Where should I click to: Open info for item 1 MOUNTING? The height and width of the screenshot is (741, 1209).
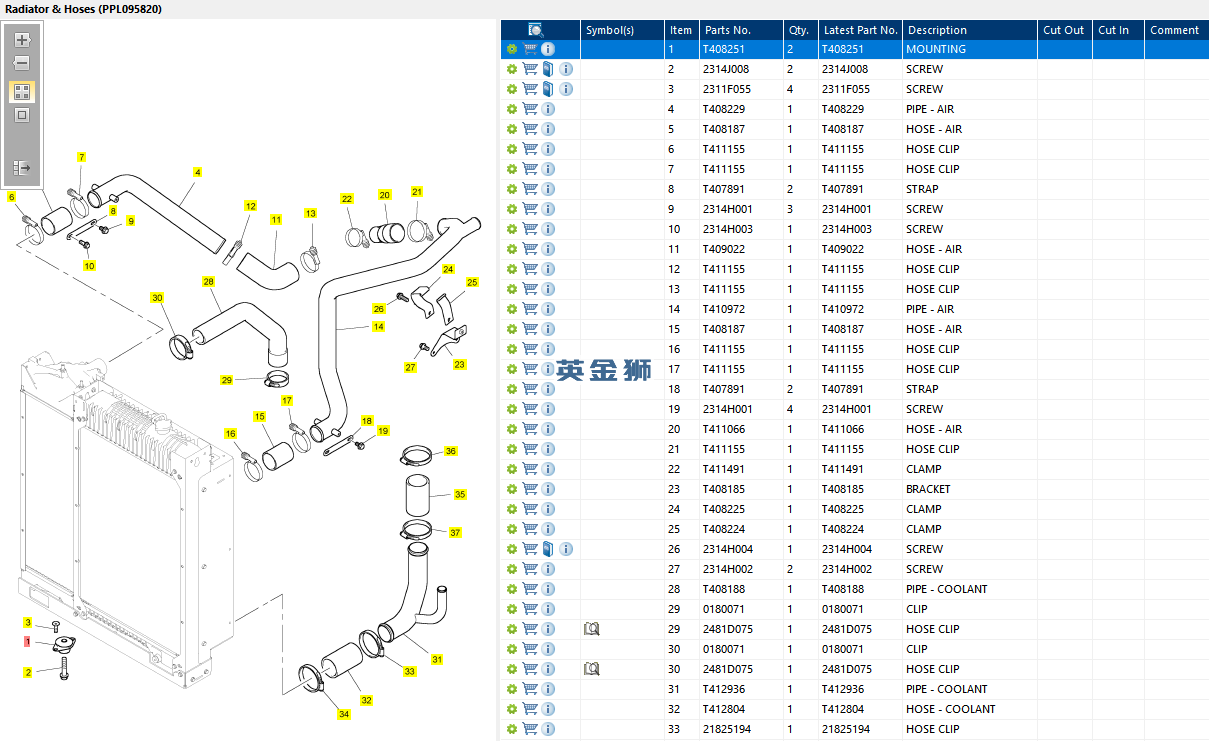(548, 49)
